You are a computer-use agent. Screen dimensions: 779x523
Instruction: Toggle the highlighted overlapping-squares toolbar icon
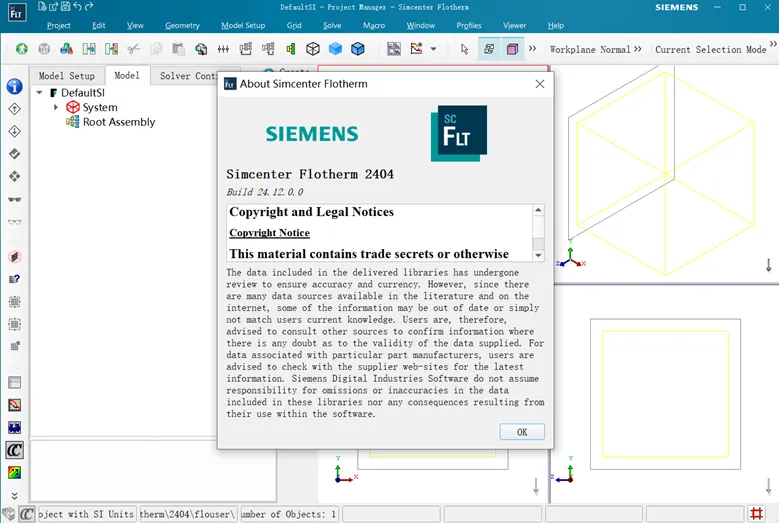(x=489, y=49)
